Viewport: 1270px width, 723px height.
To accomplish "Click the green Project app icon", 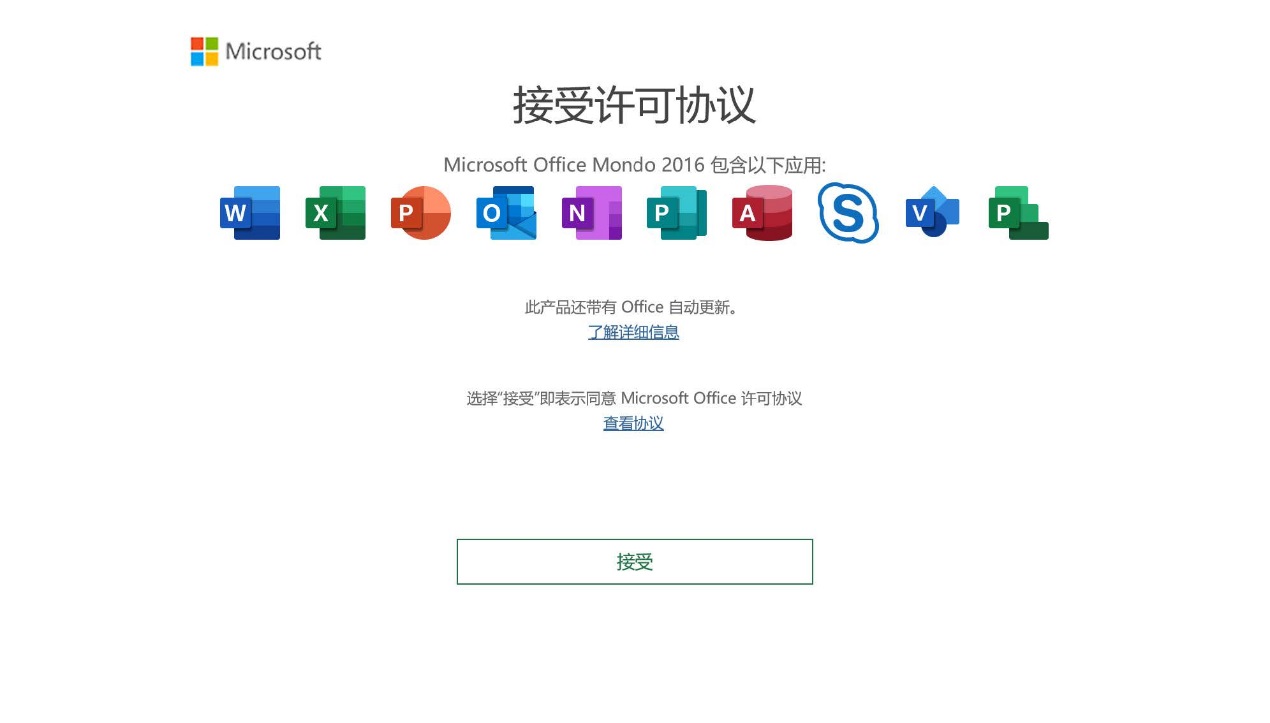I will [1018, 213].
